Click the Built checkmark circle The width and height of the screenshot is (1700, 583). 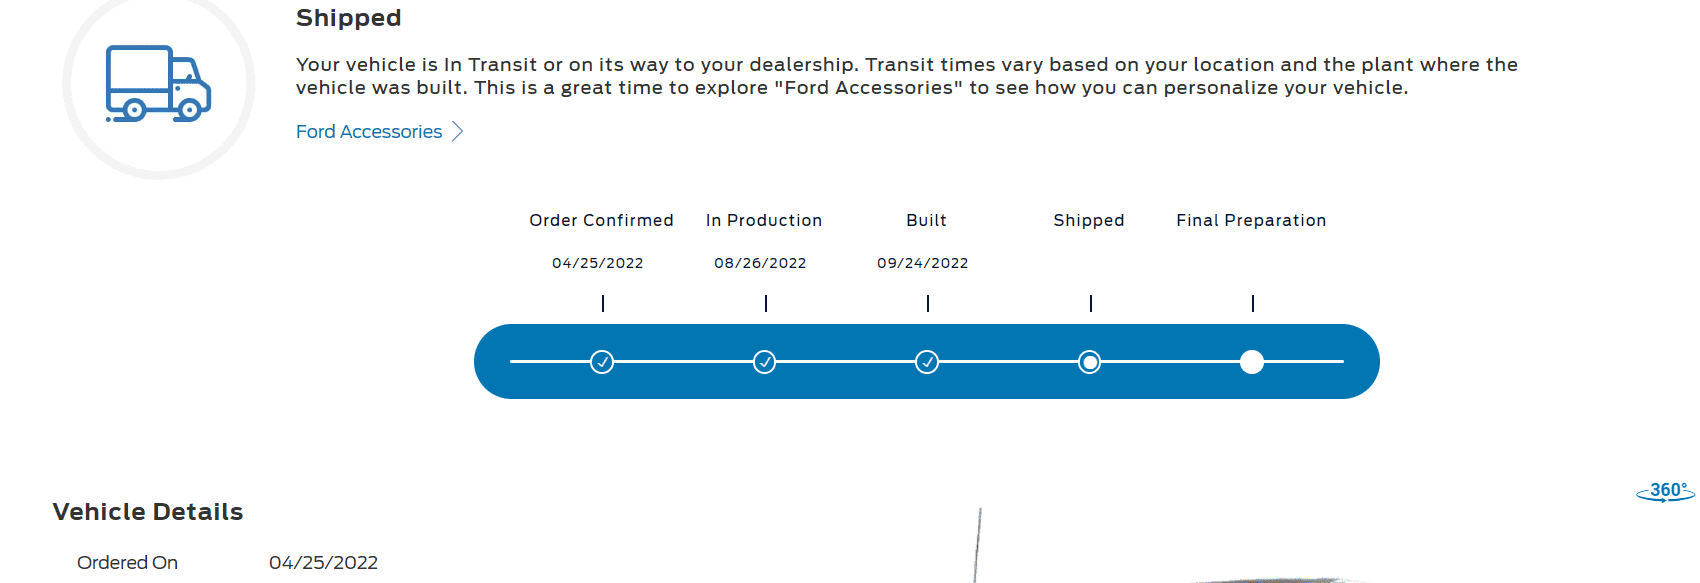pos(927,362)
